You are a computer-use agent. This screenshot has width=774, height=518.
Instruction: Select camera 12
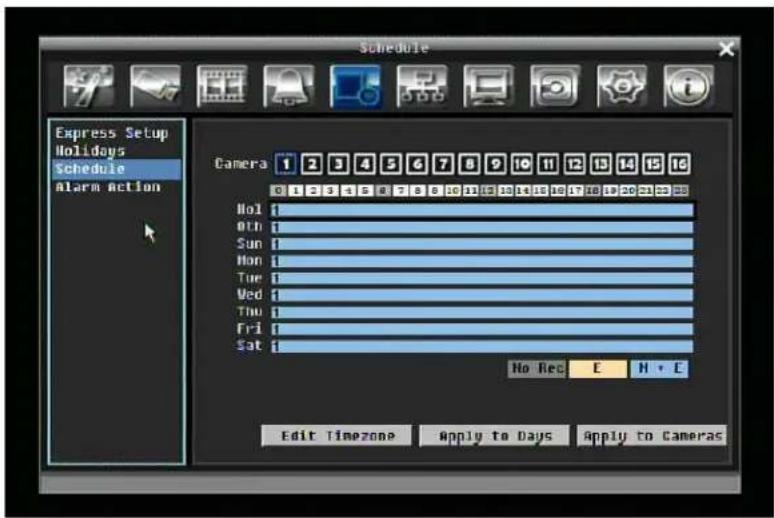point(574,164)
